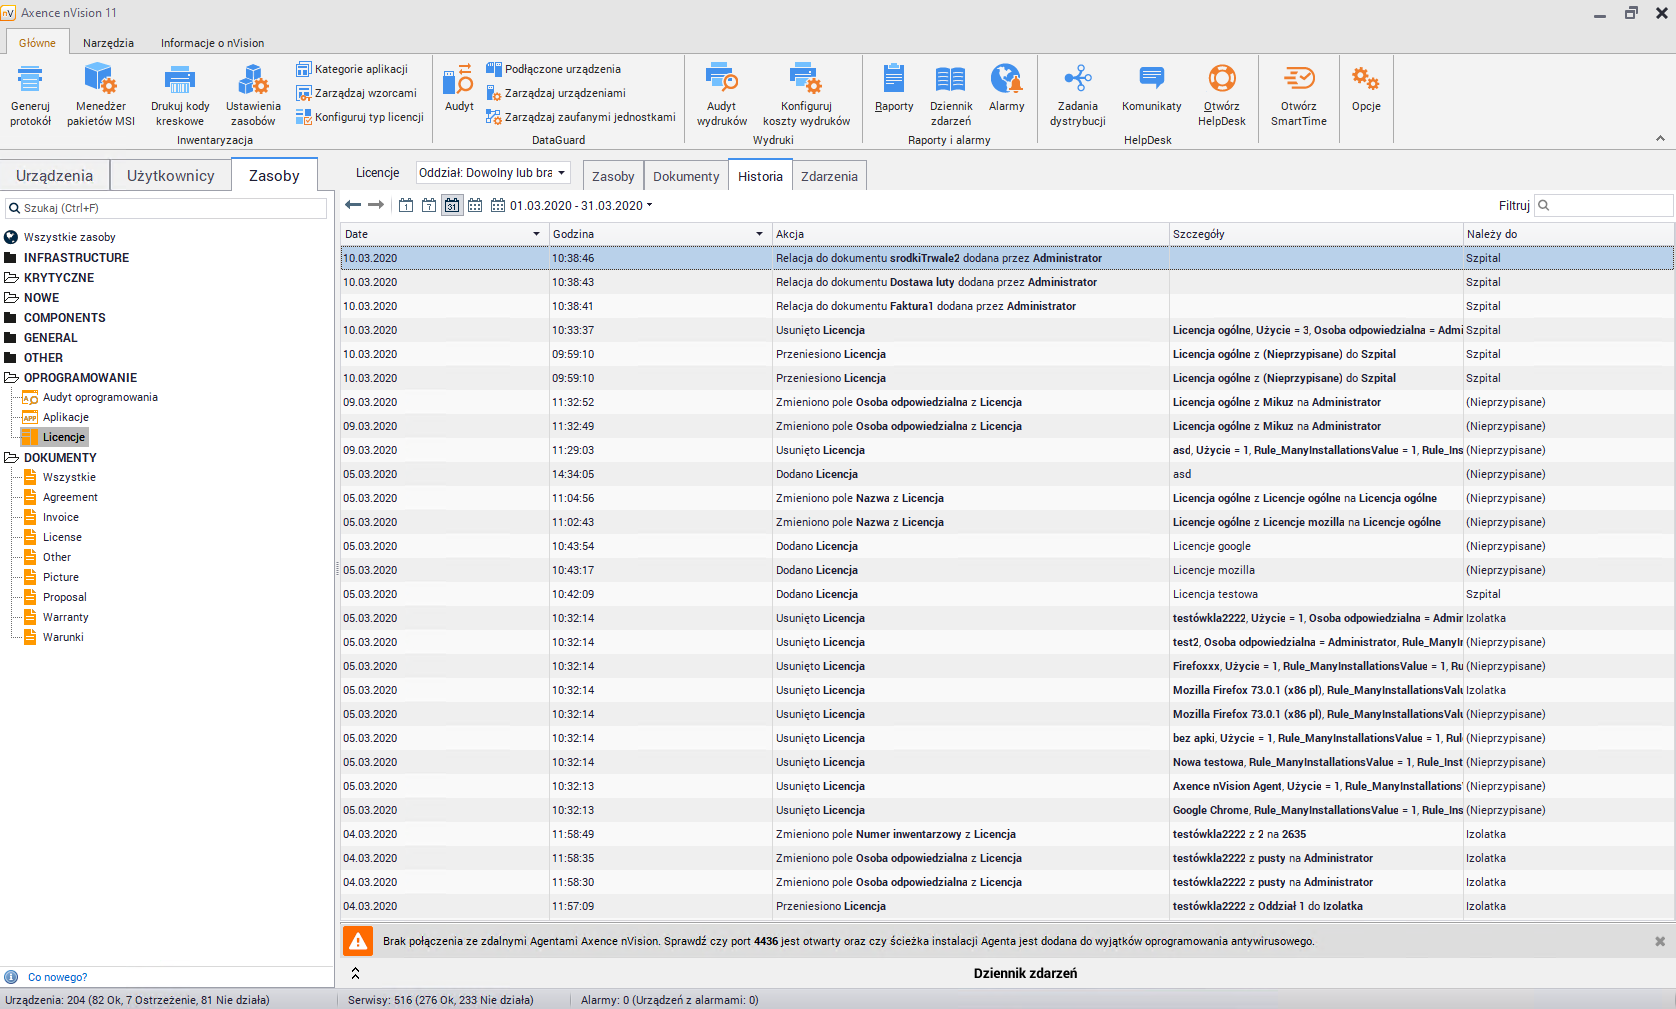Click Drukuj kody kreskowe icon
Viewport: 1676px width, 1009px height.
coord(180,80)
